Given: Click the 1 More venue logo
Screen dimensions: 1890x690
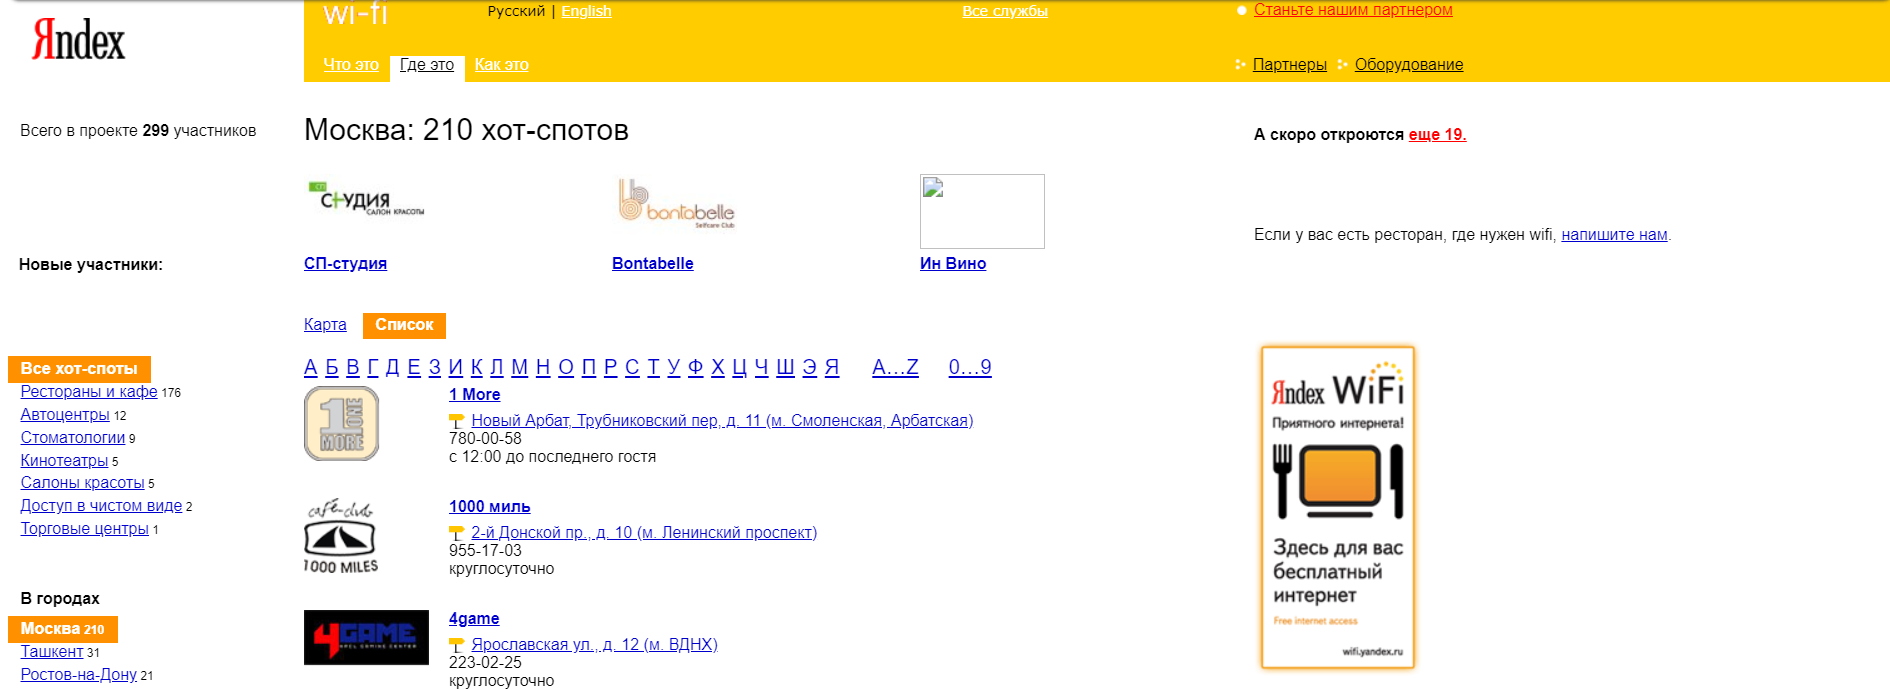Looking at the screenshot, I should click(x=341, y=424).
